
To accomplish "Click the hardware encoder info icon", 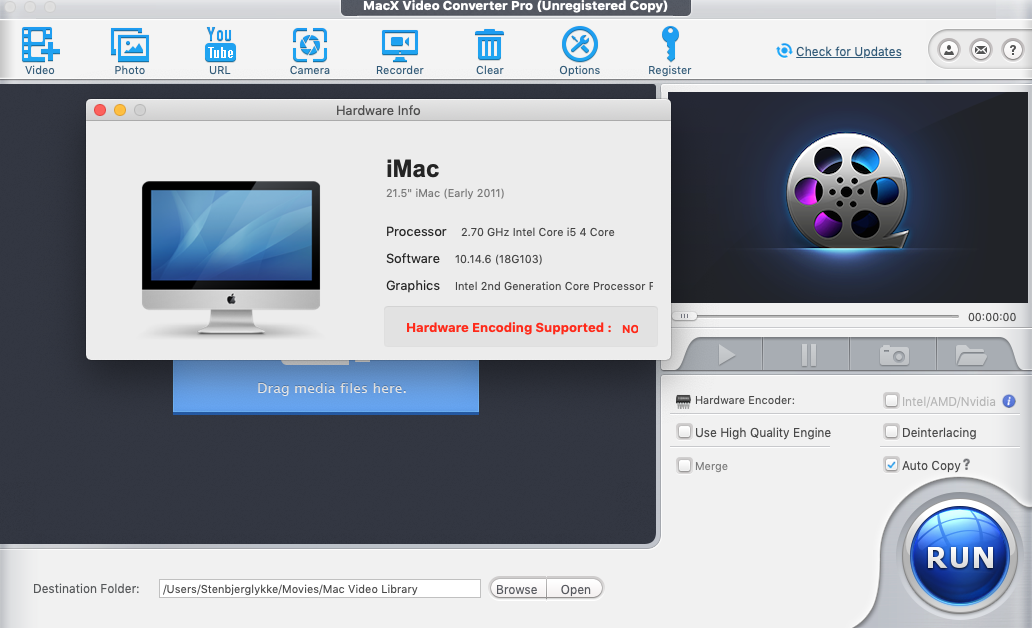I will tap(1009, 401).
